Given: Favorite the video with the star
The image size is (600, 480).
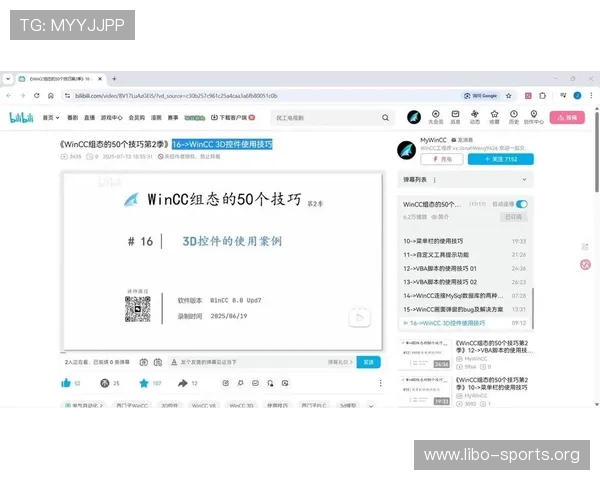Looking at the screenshot, I should click(x=144, y=383).
